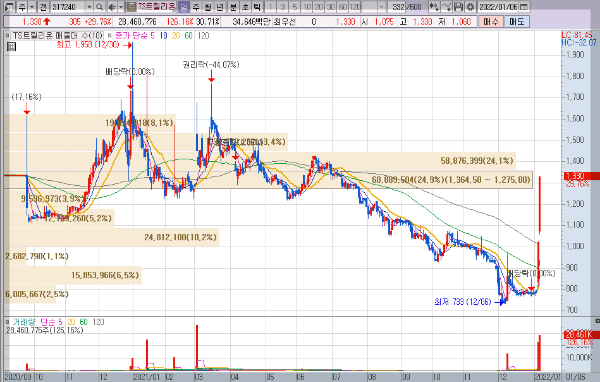Viewport: 600px width, 382px height.
Task: Click the candlestick chart type icon
Action: pyautogui.click(x=434, y=7)
